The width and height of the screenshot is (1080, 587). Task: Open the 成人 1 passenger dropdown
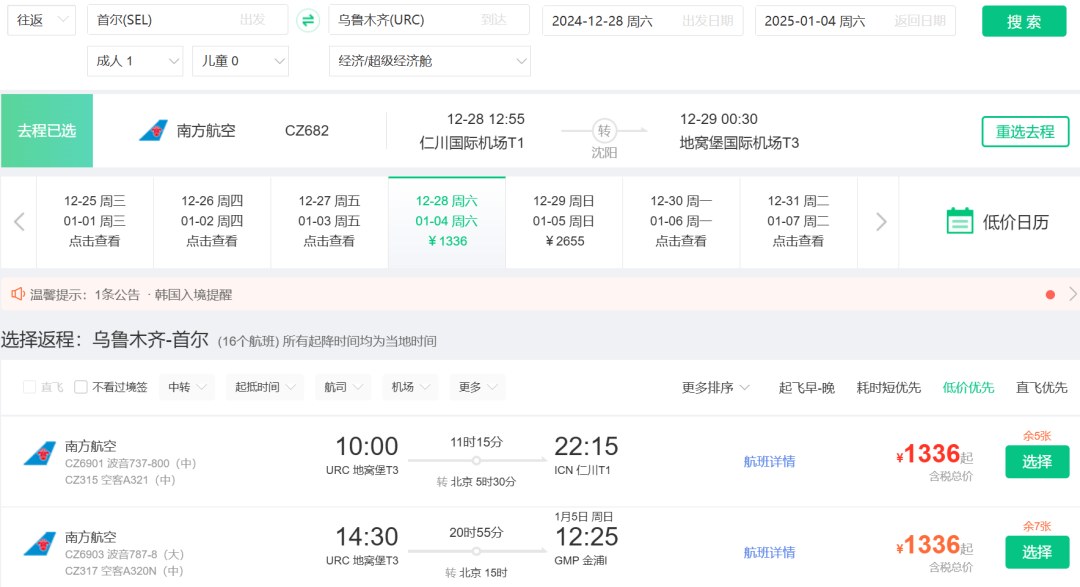(x=135, y=61)
